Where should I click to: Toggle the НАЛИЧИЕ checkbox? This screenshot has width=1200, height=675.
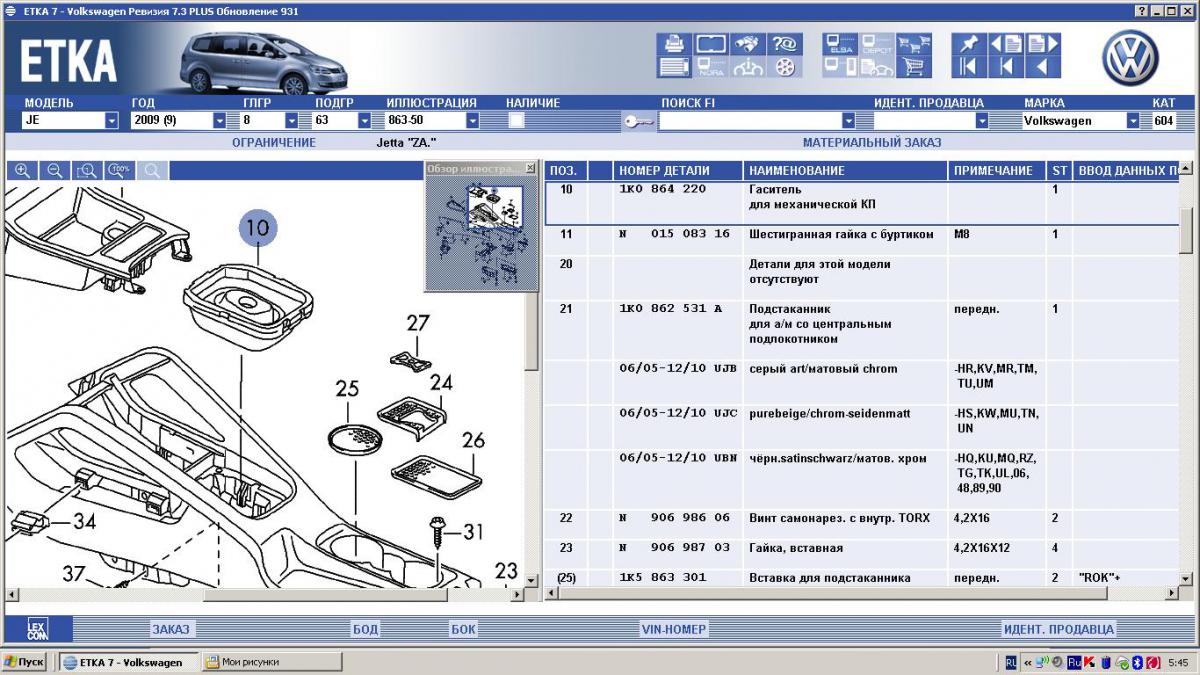(x=517, y=121)
